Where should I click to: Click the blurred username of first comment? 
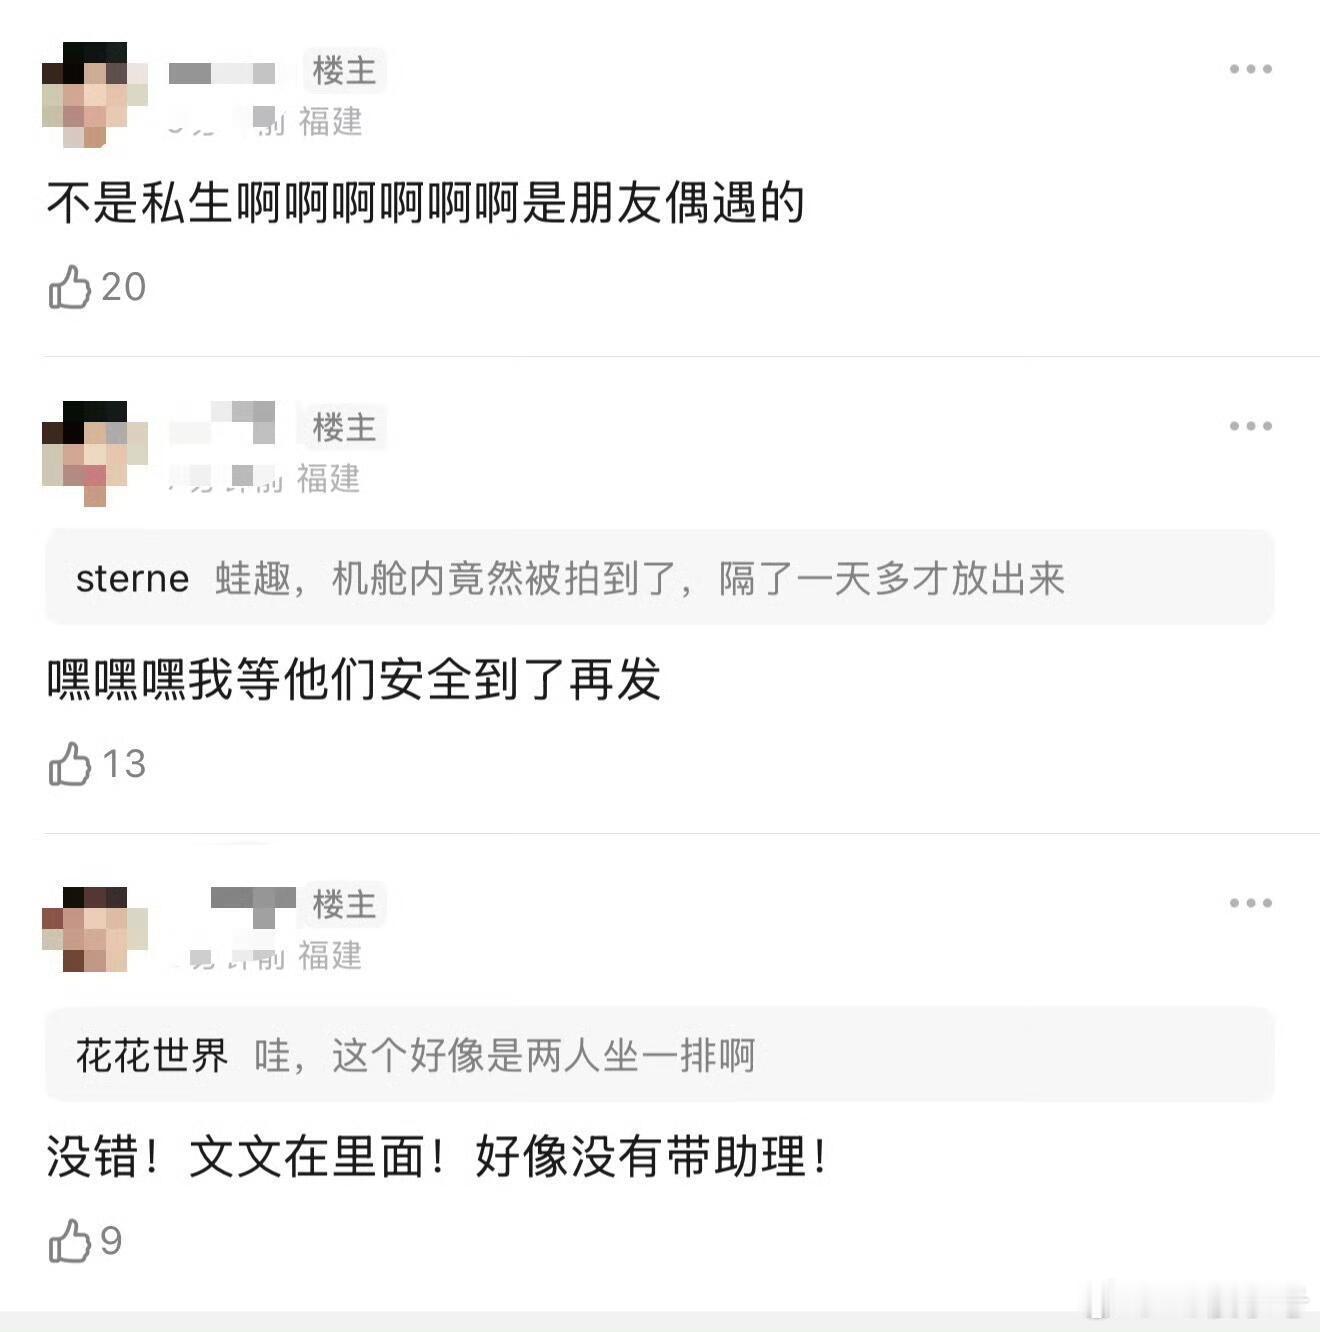222,73
